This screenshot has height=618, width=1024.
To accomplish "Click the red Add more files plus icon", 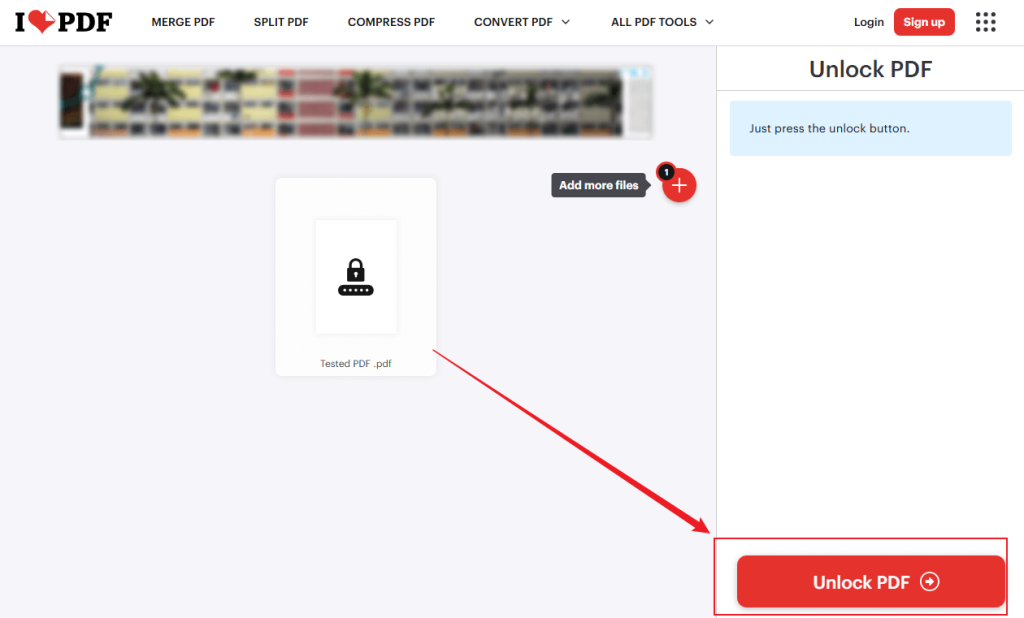I will [678, 185].
